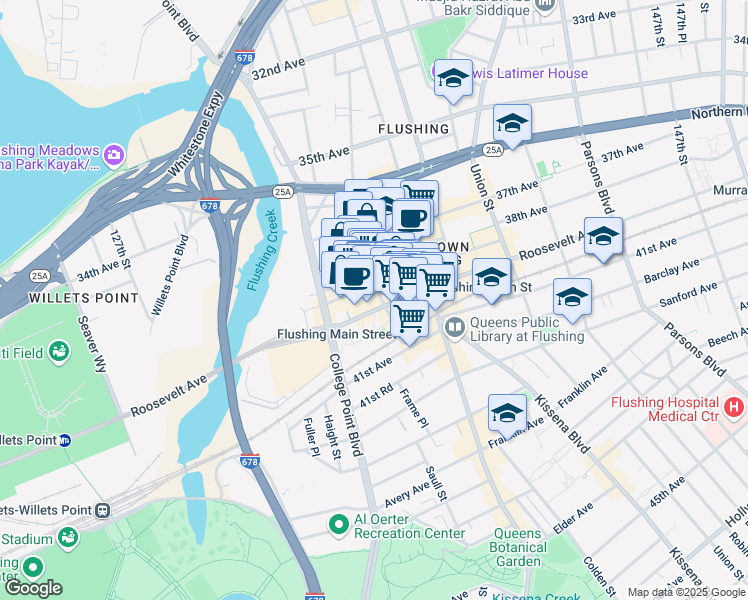Click the Queens Public Library at Flushing icon
The image size is (748, 600).
click(x=455, y=329)
